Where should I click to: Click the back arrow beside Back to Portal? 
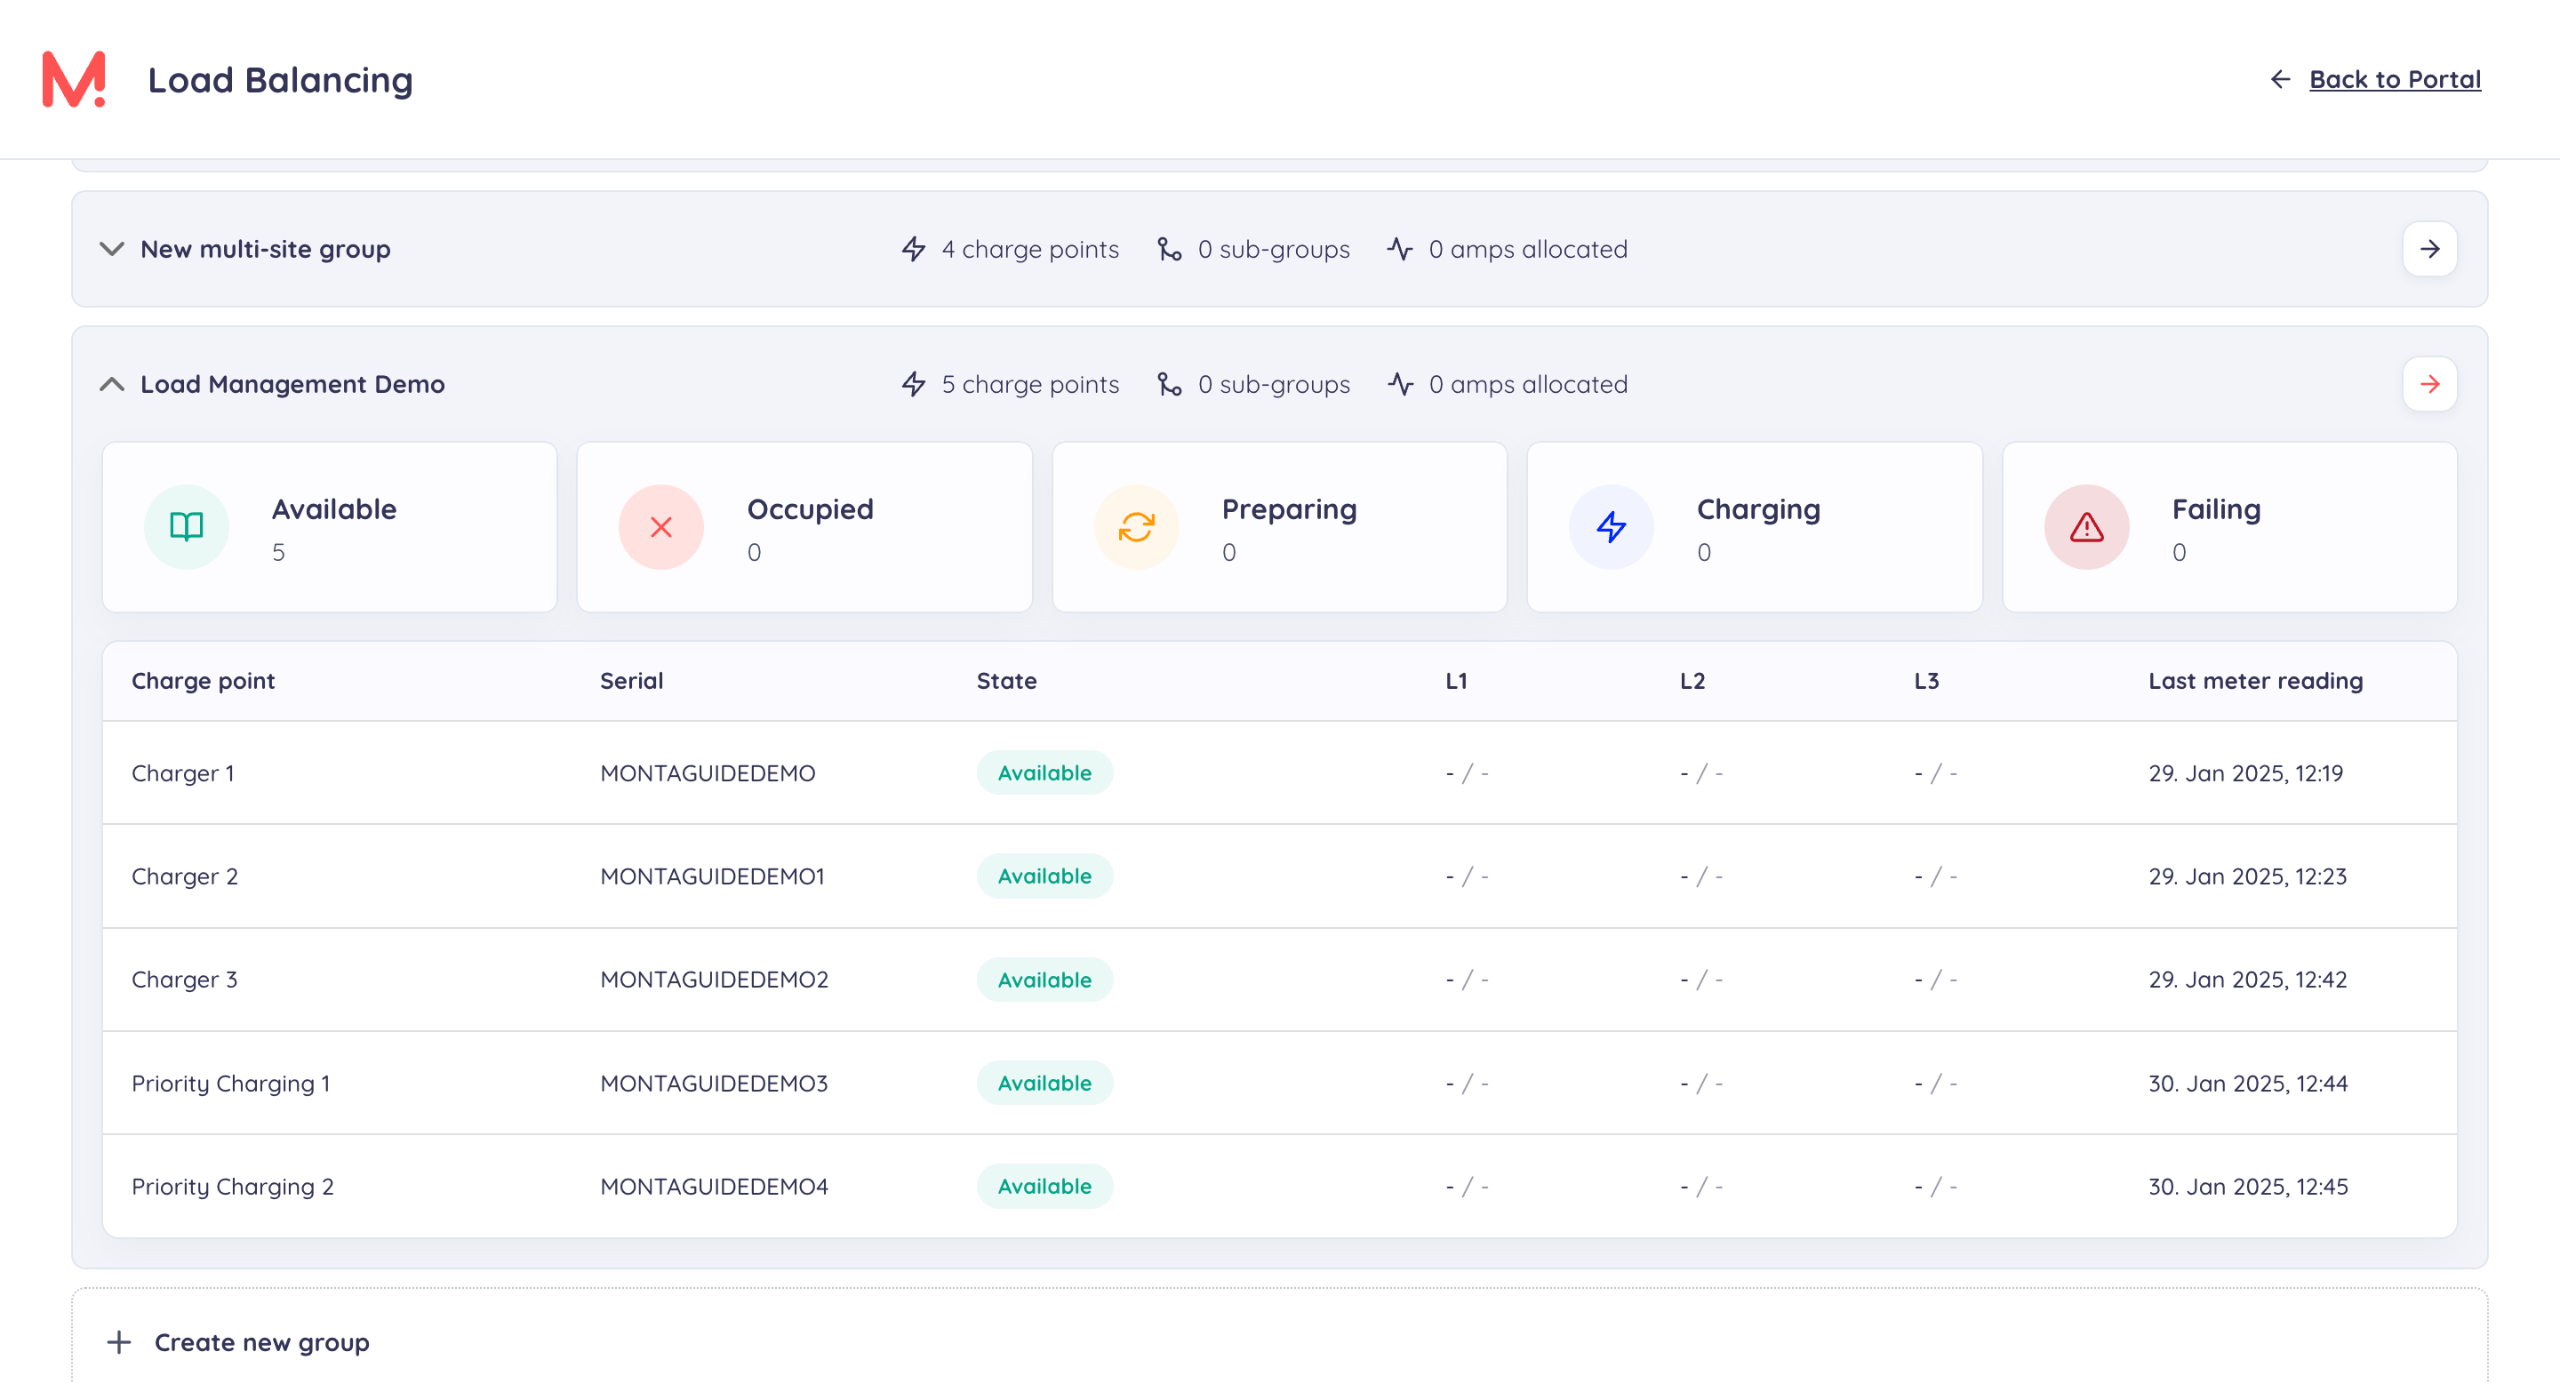pos(2280,79)
